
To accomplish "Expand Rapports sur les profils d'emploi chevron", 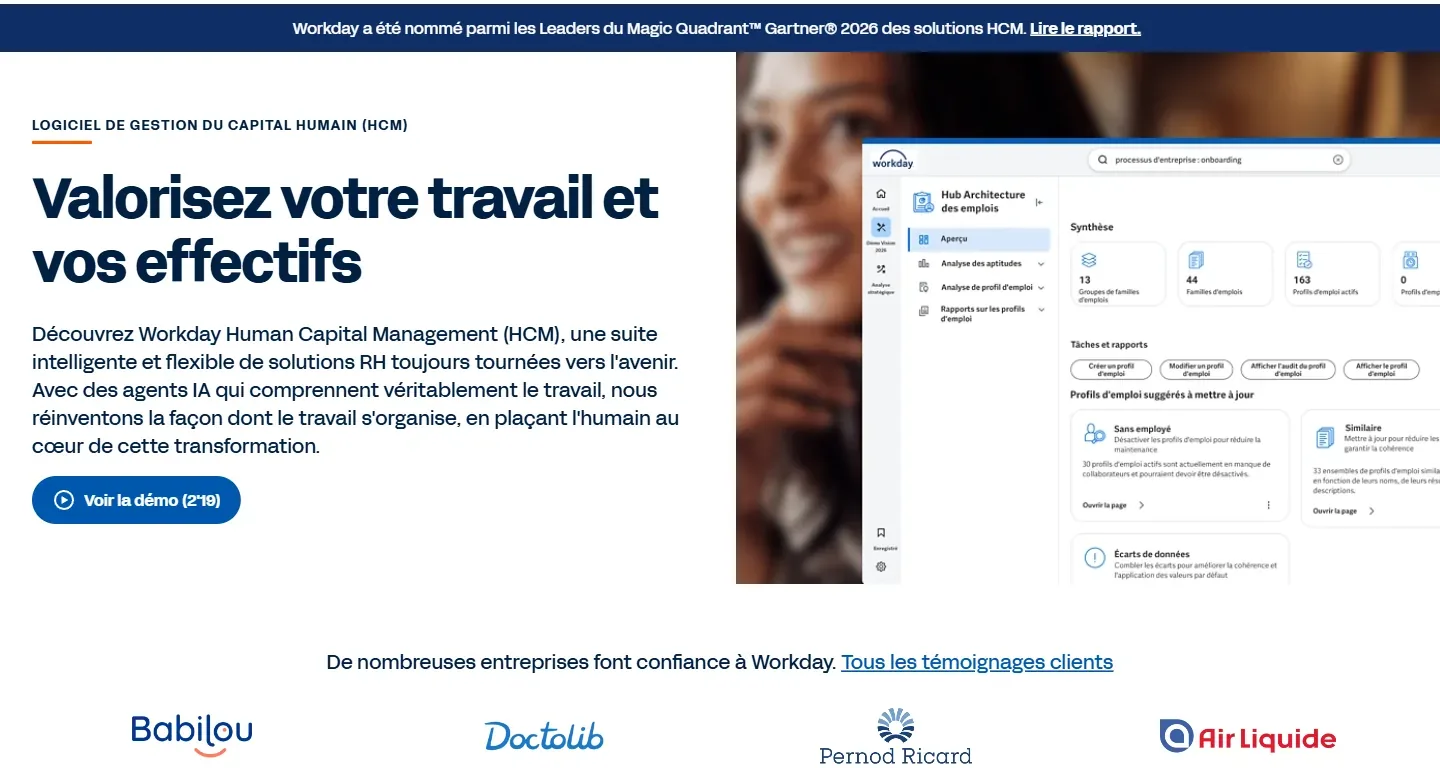I will [1041, 310].
